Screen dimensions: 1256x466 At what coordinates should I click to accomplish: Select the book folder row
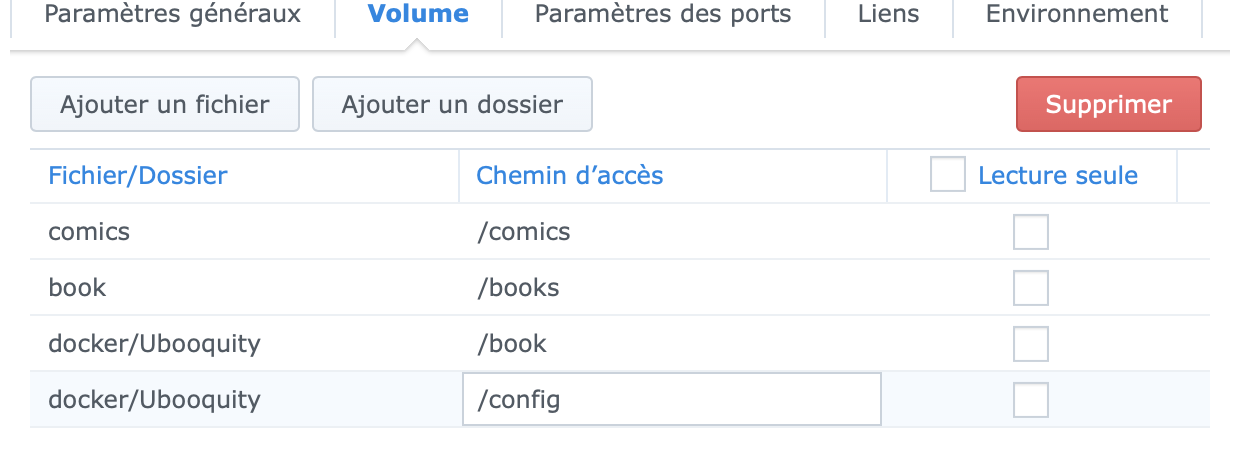pyautogui.click(x=78, y=288)
